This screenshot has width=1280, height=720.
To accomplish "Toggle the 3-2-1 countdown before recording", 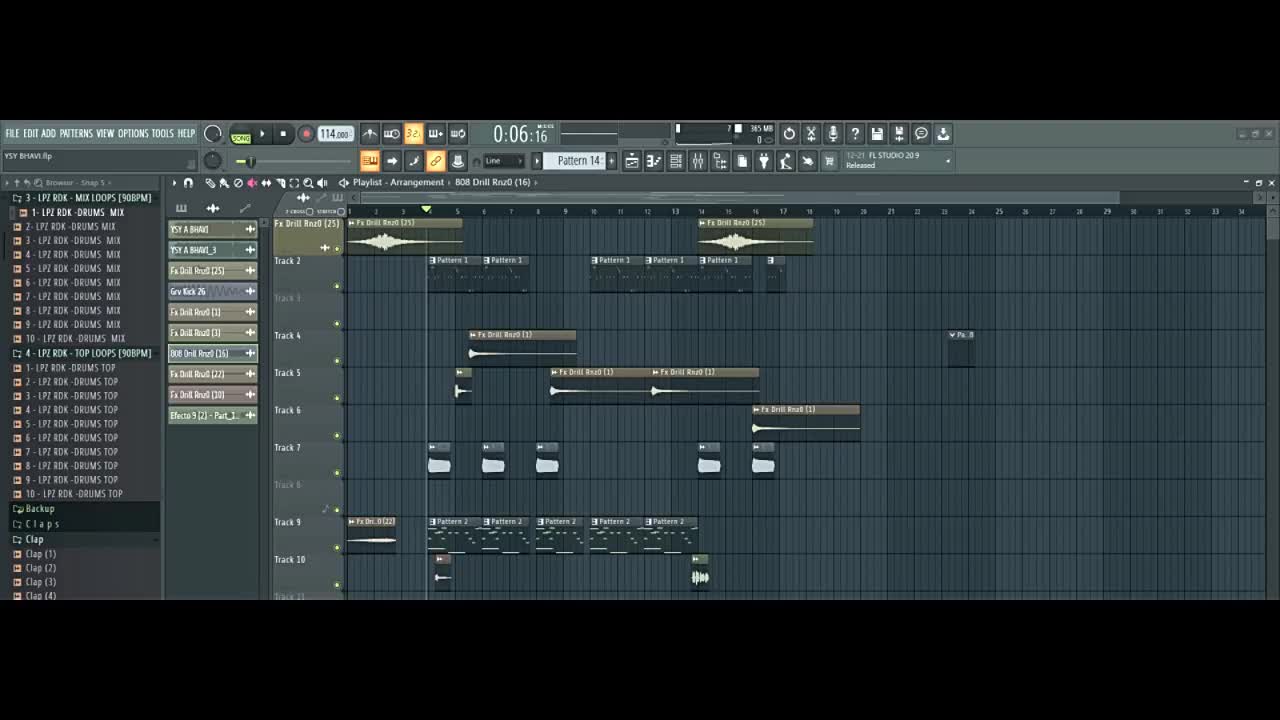I will tap(413, 133).
